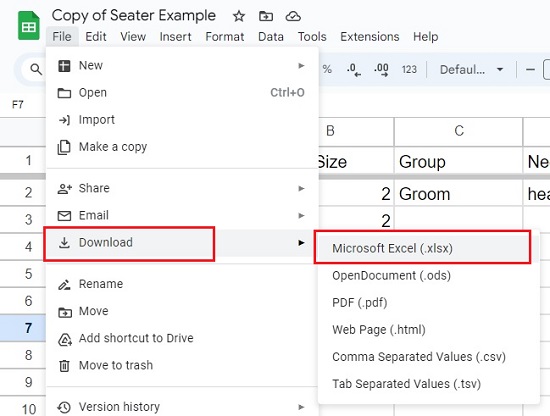This screenshot has height=416, width=550.
Task: Select row 5 header
Action: tap(23, 274)
